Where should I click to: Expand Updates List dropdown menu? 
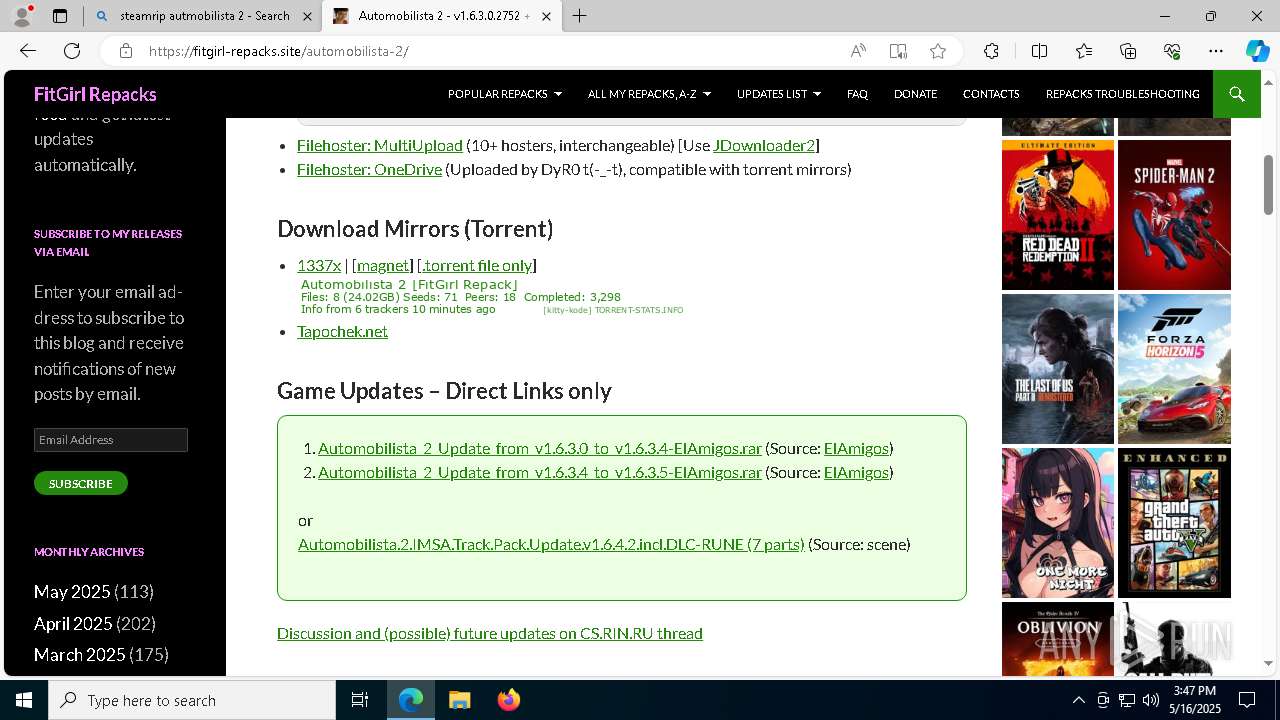click(x=779, y=94)
